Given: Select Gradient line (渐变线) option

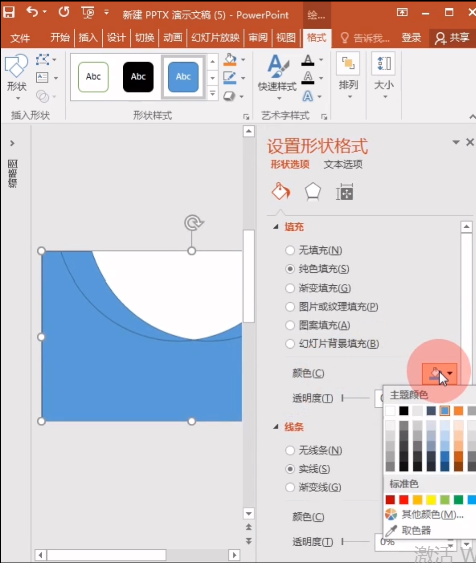Looking at the screenshot, I should click(x=313, y=488).
